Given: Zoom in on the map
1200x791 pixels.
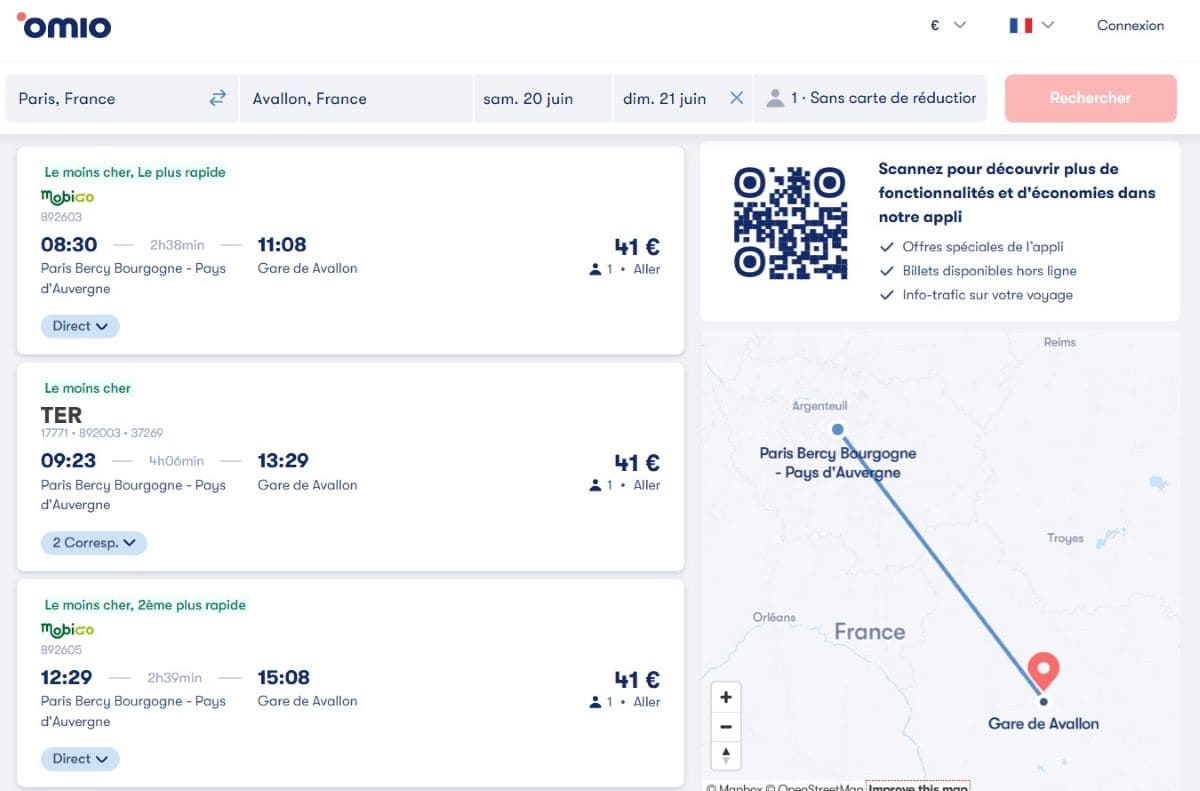Looking at the screenshot, I should pos(726,697).
